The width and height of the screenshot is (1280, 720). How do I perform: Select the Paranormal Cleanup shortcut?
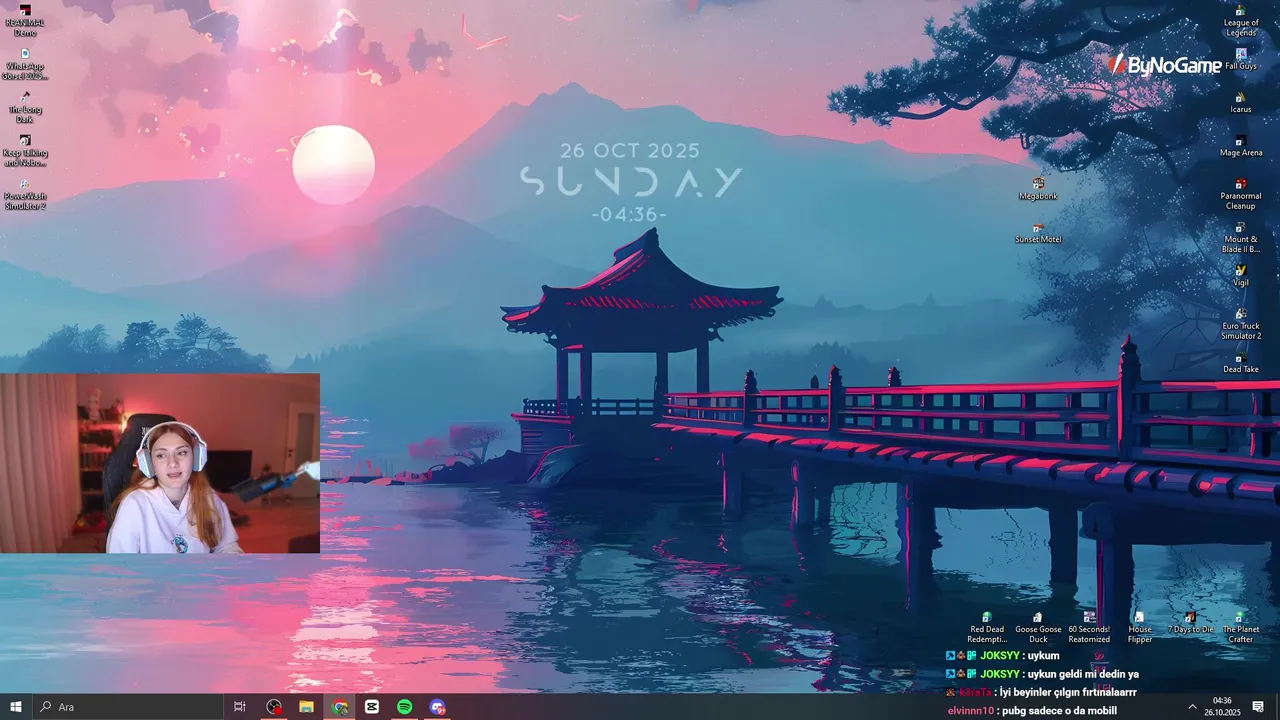[x=1241, y=194]
